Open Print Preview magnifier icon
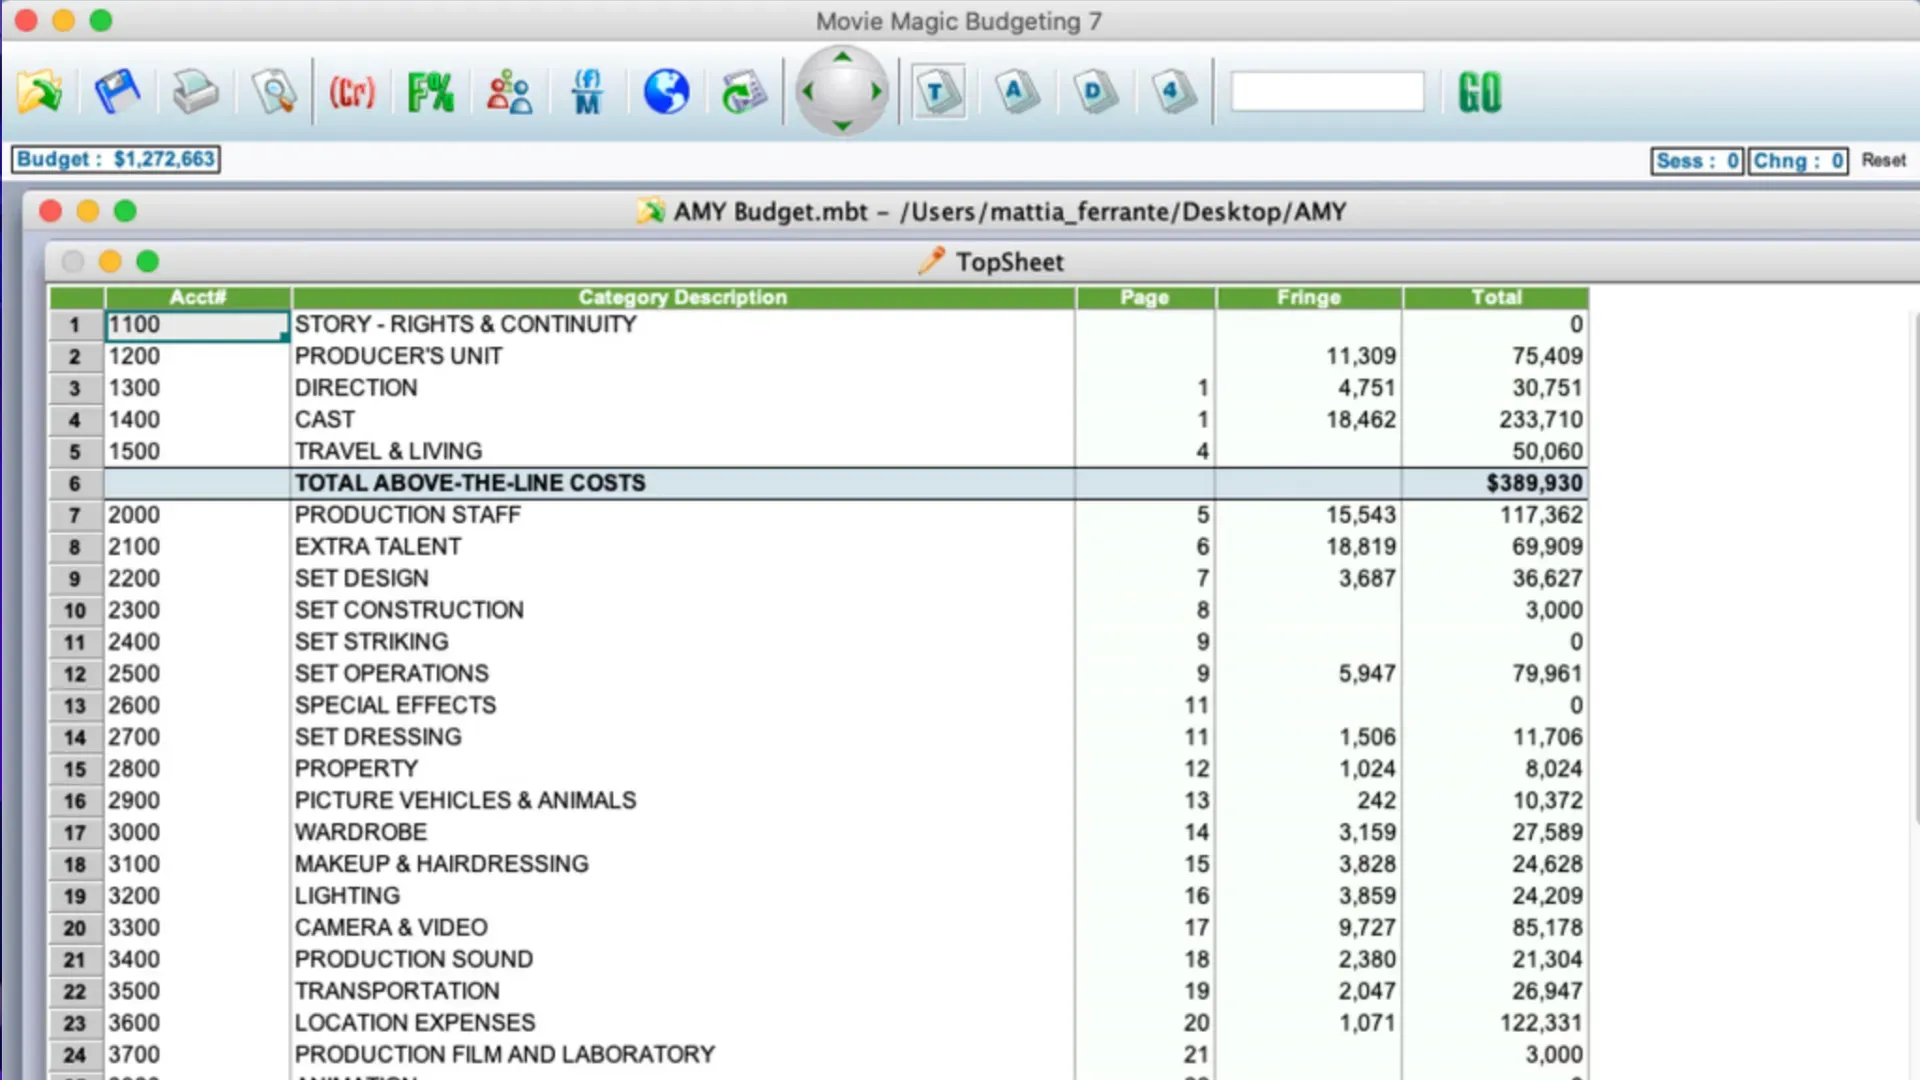 pyautogui.click(x=273, y=93)
